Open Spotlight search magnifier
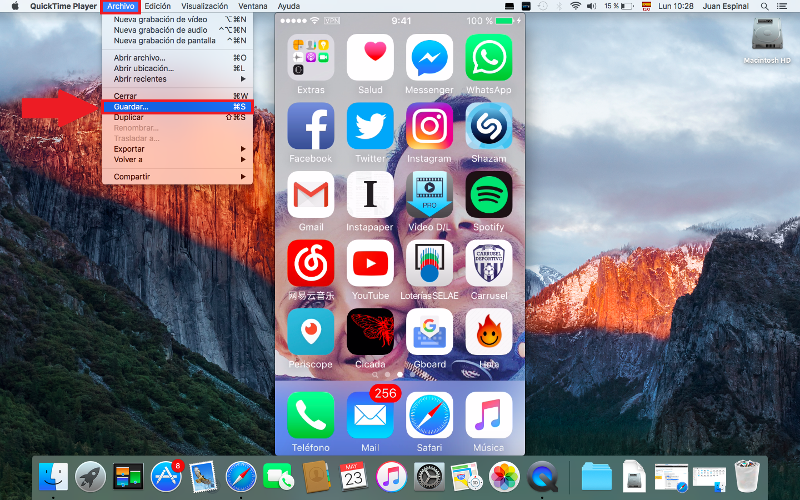Screen dimensions: 800x500 tap(764, 6)
